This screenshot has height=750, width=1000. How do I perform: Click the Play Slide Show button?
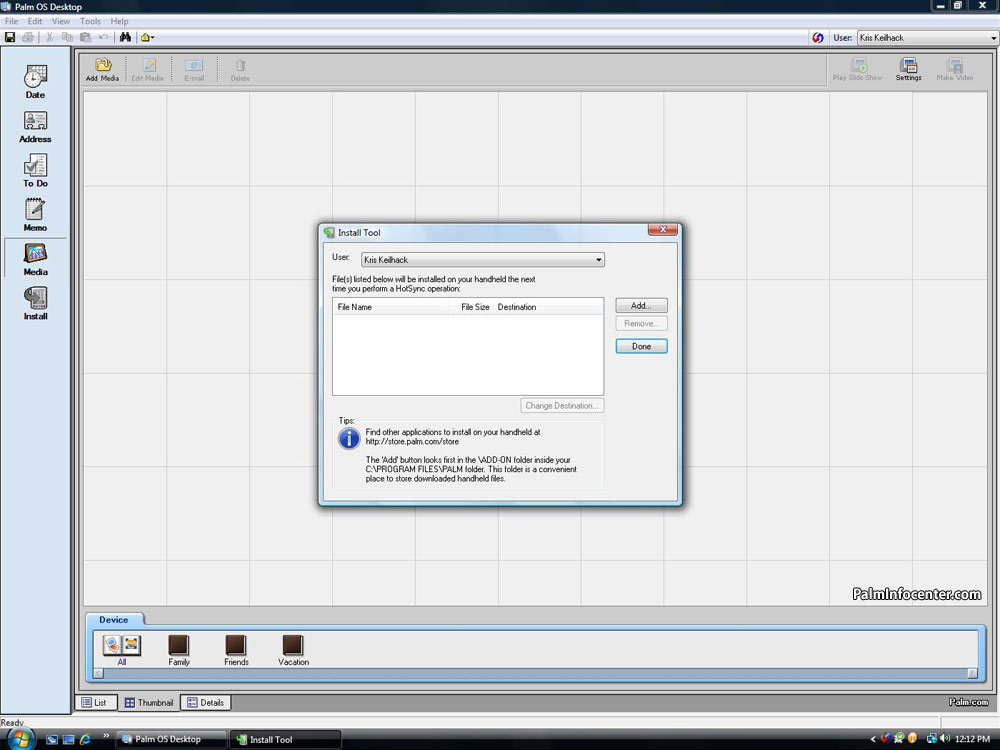(858, 70)
